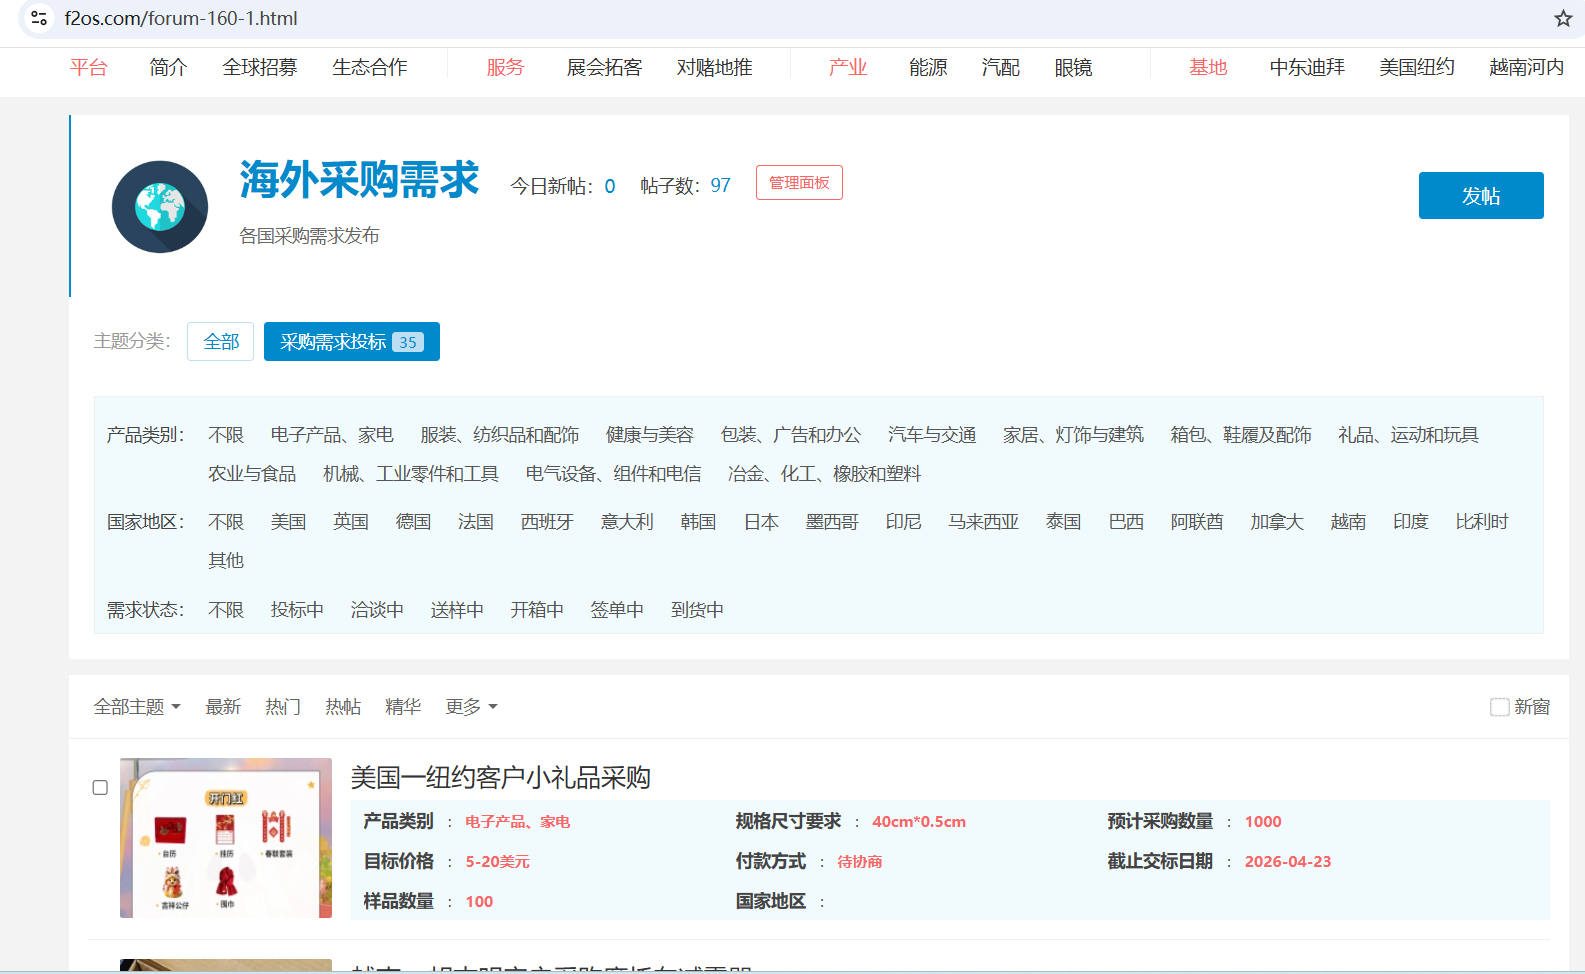The image size is (1585, 974).
Task: Open the site info icon in address bar
Action: [x=39, y=18]
